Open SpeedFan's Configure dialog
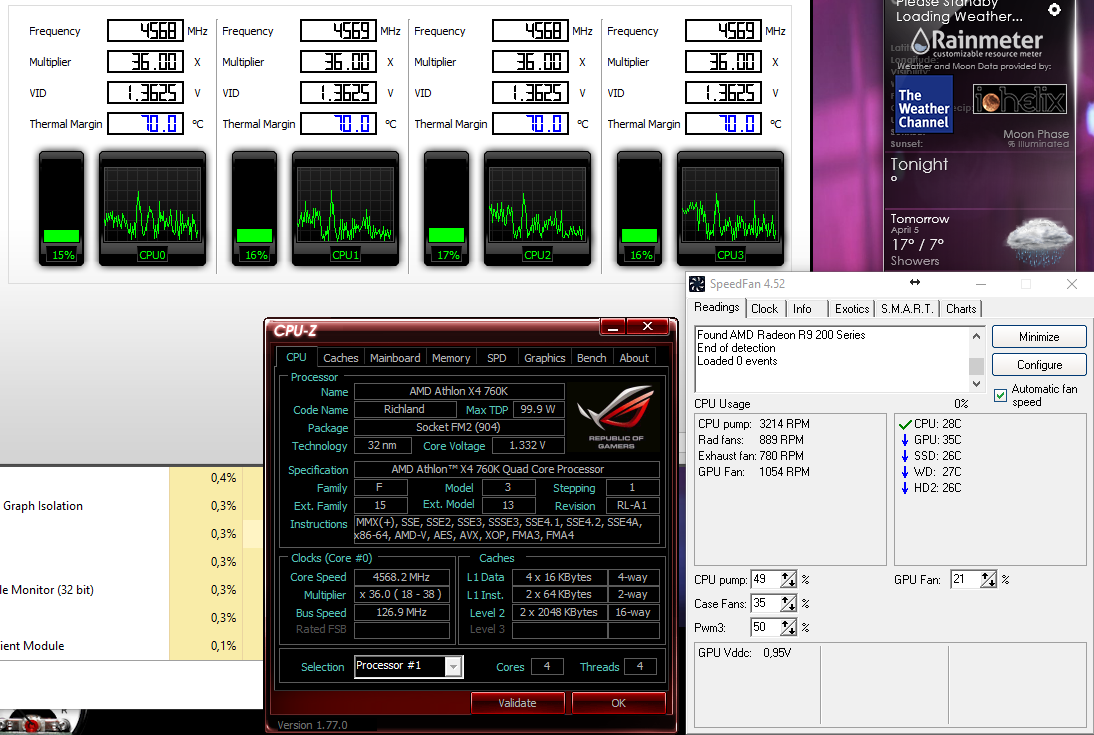The image size is (1094, 735). point(1039,364)
